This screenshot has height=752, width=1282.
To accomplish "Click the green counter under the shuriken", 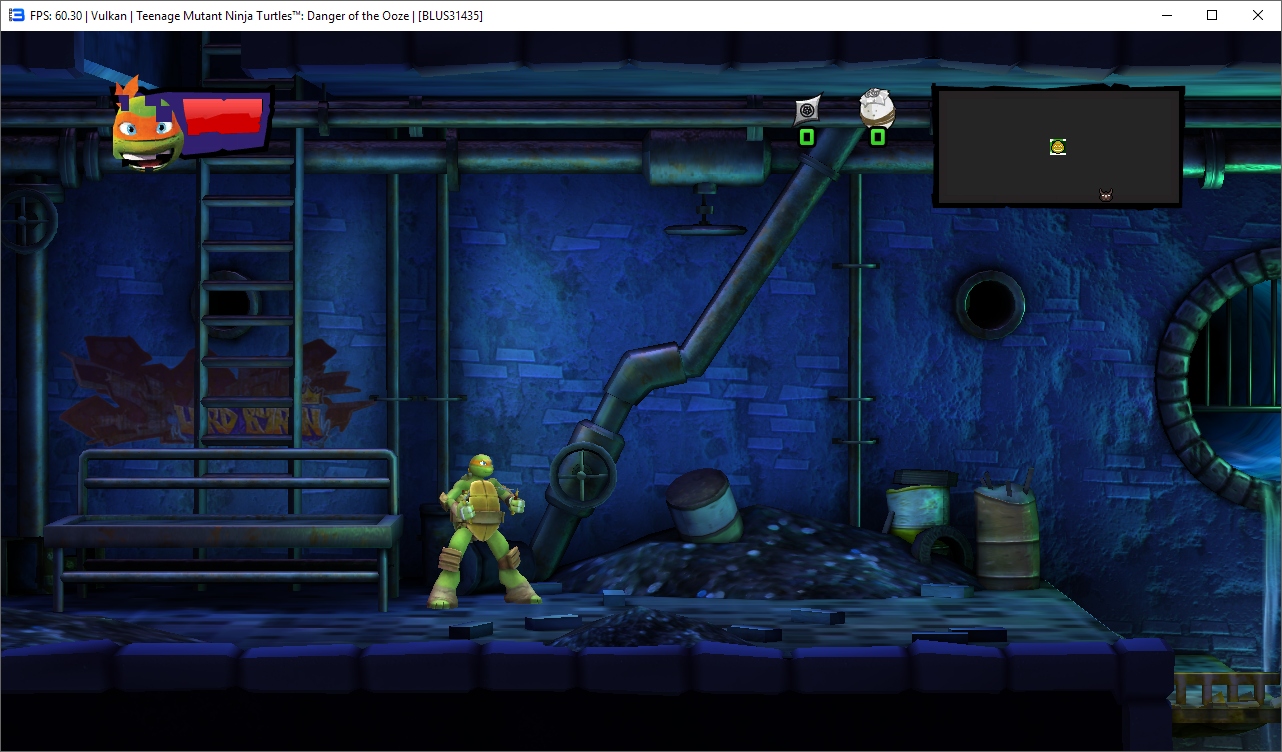I will pyautogui.click(x=807, y=137).
